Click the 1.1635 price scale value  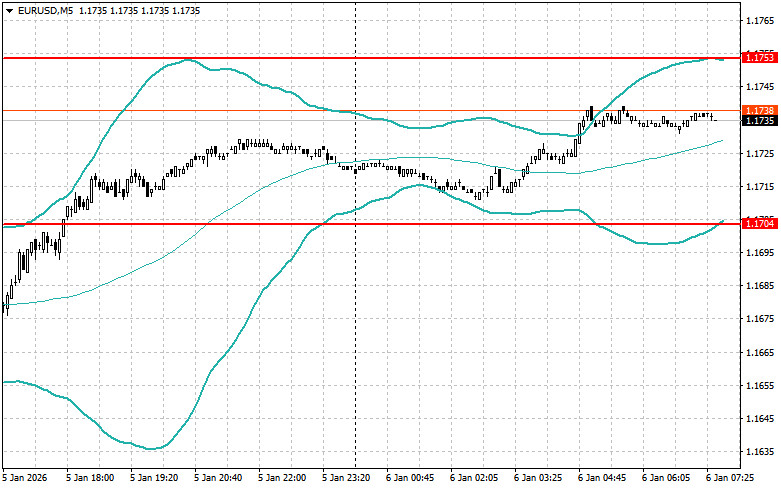tap(760, 452)
